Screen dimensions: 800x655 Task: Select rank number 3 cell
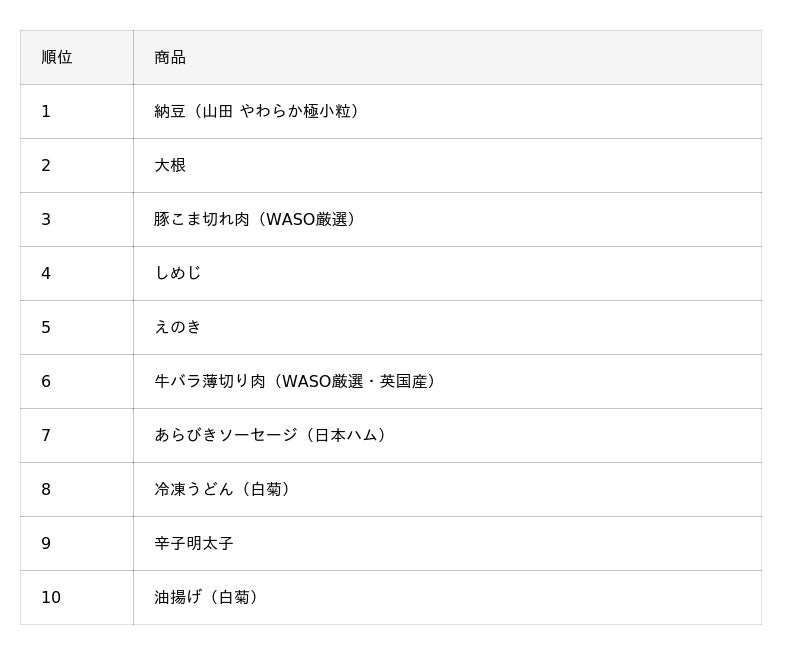[x=77, y=219]
